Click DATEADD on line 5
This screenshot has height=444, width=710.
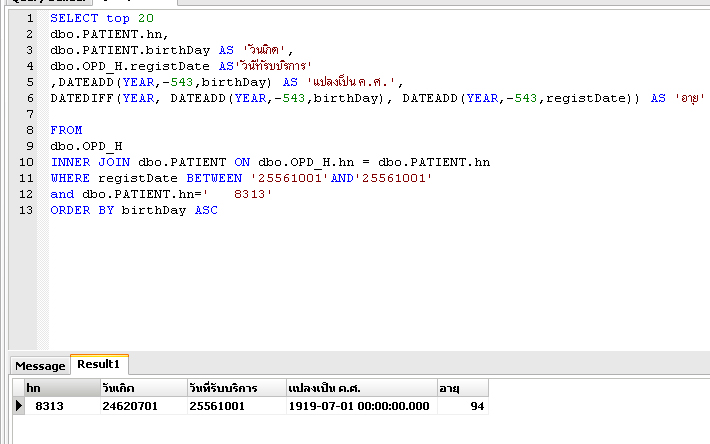pyautogui.click(x=86, y=82)
